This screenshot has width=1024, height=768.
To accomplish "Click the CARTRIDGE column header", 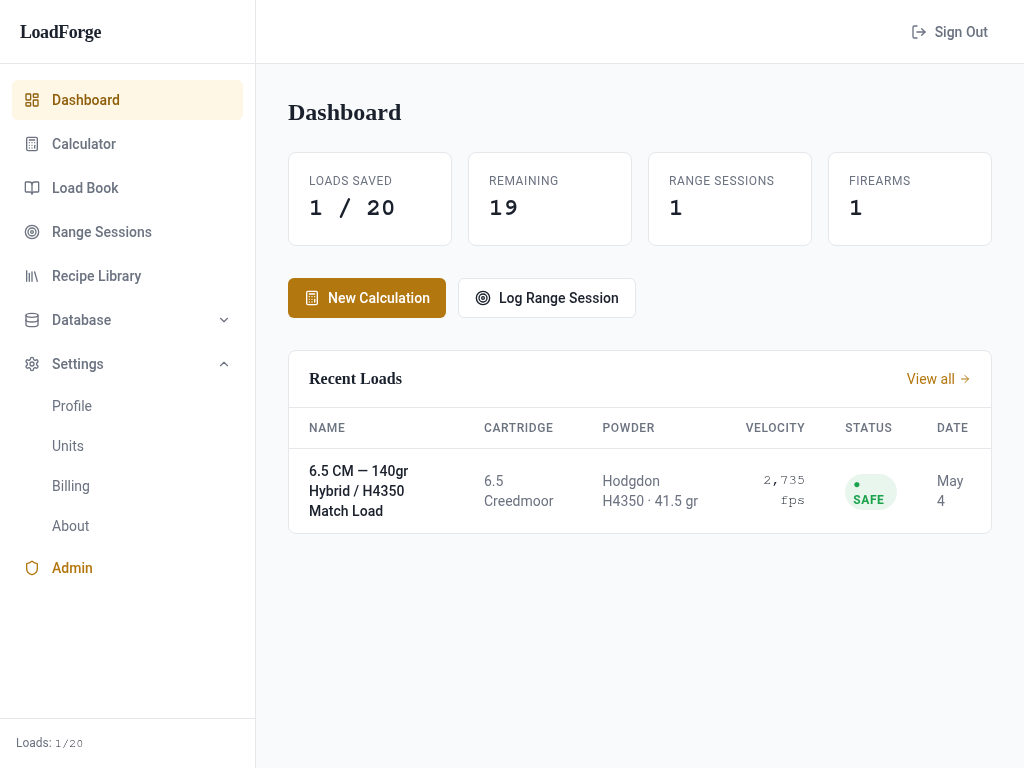I will 519,428.
